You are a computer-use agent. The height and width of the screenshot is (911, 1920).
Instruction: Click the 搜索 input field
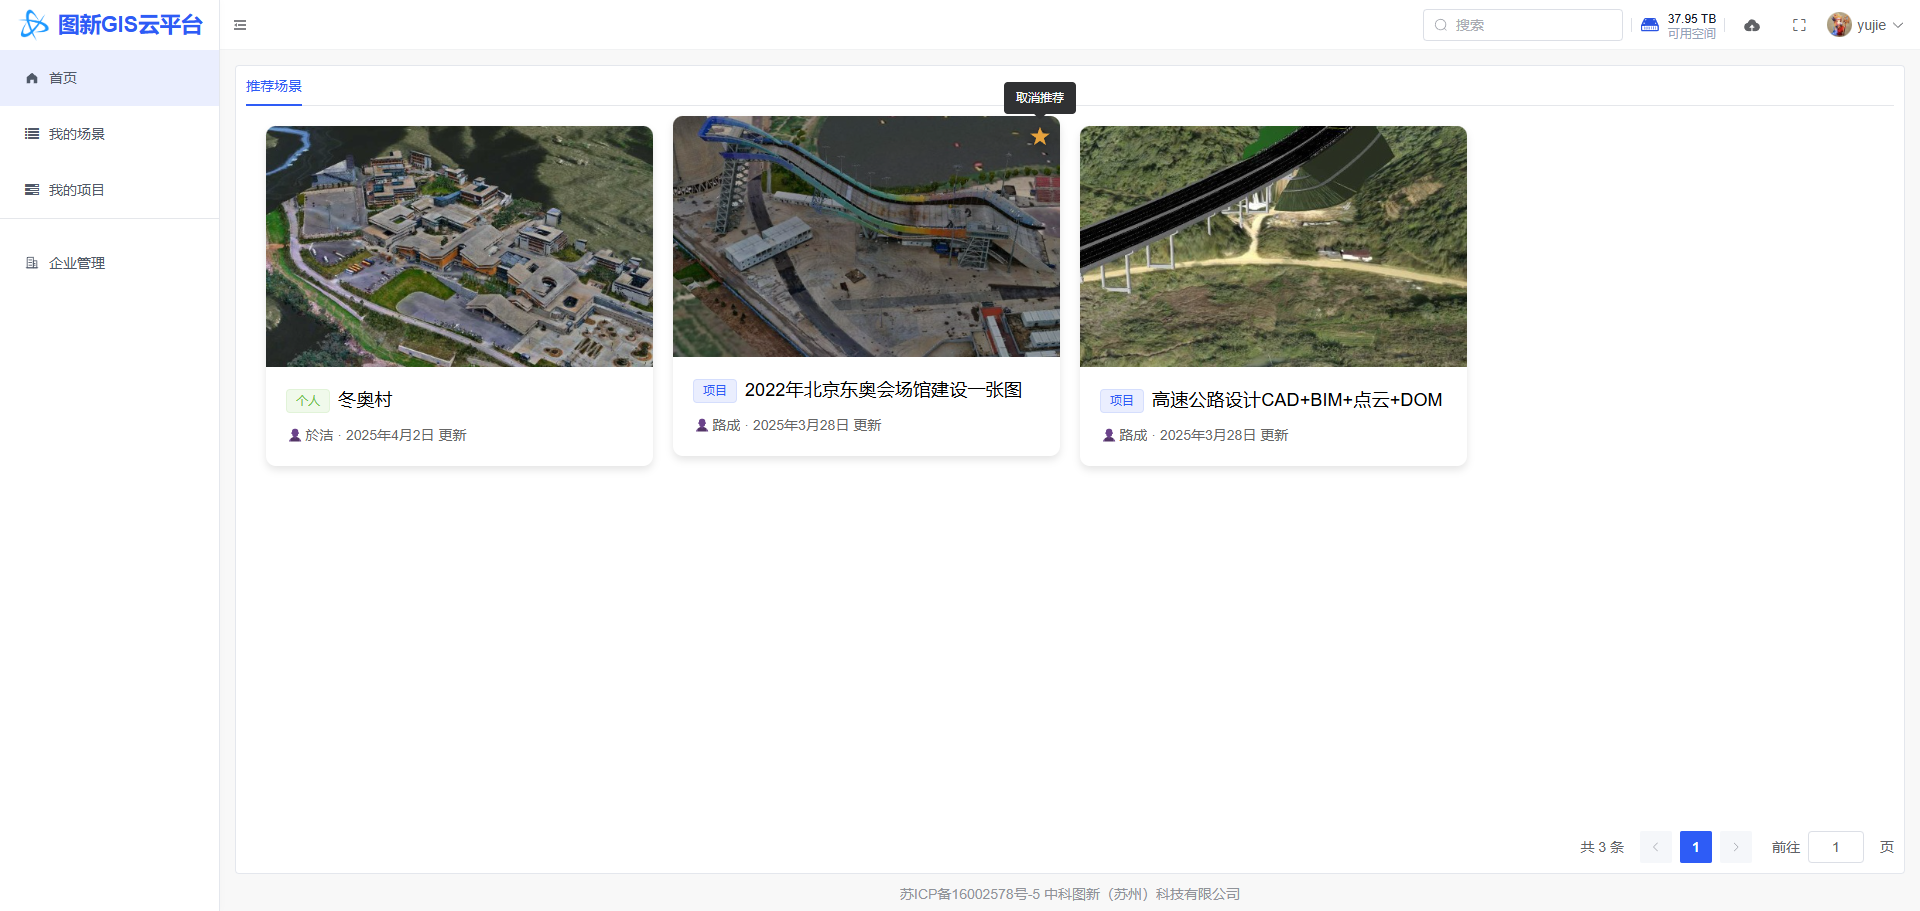click(x=1523, y=25)
